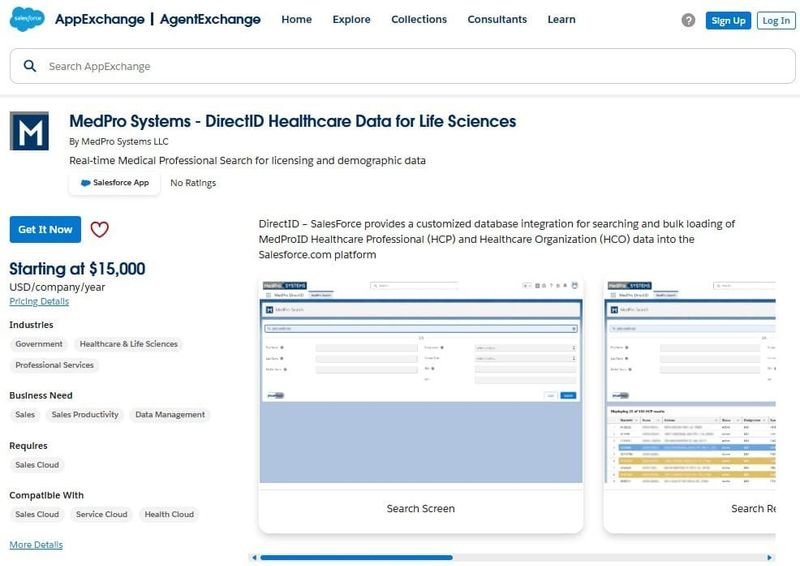800x566 pixels.
Task: Click the Health Cloud tag
Action: (169, 514)
